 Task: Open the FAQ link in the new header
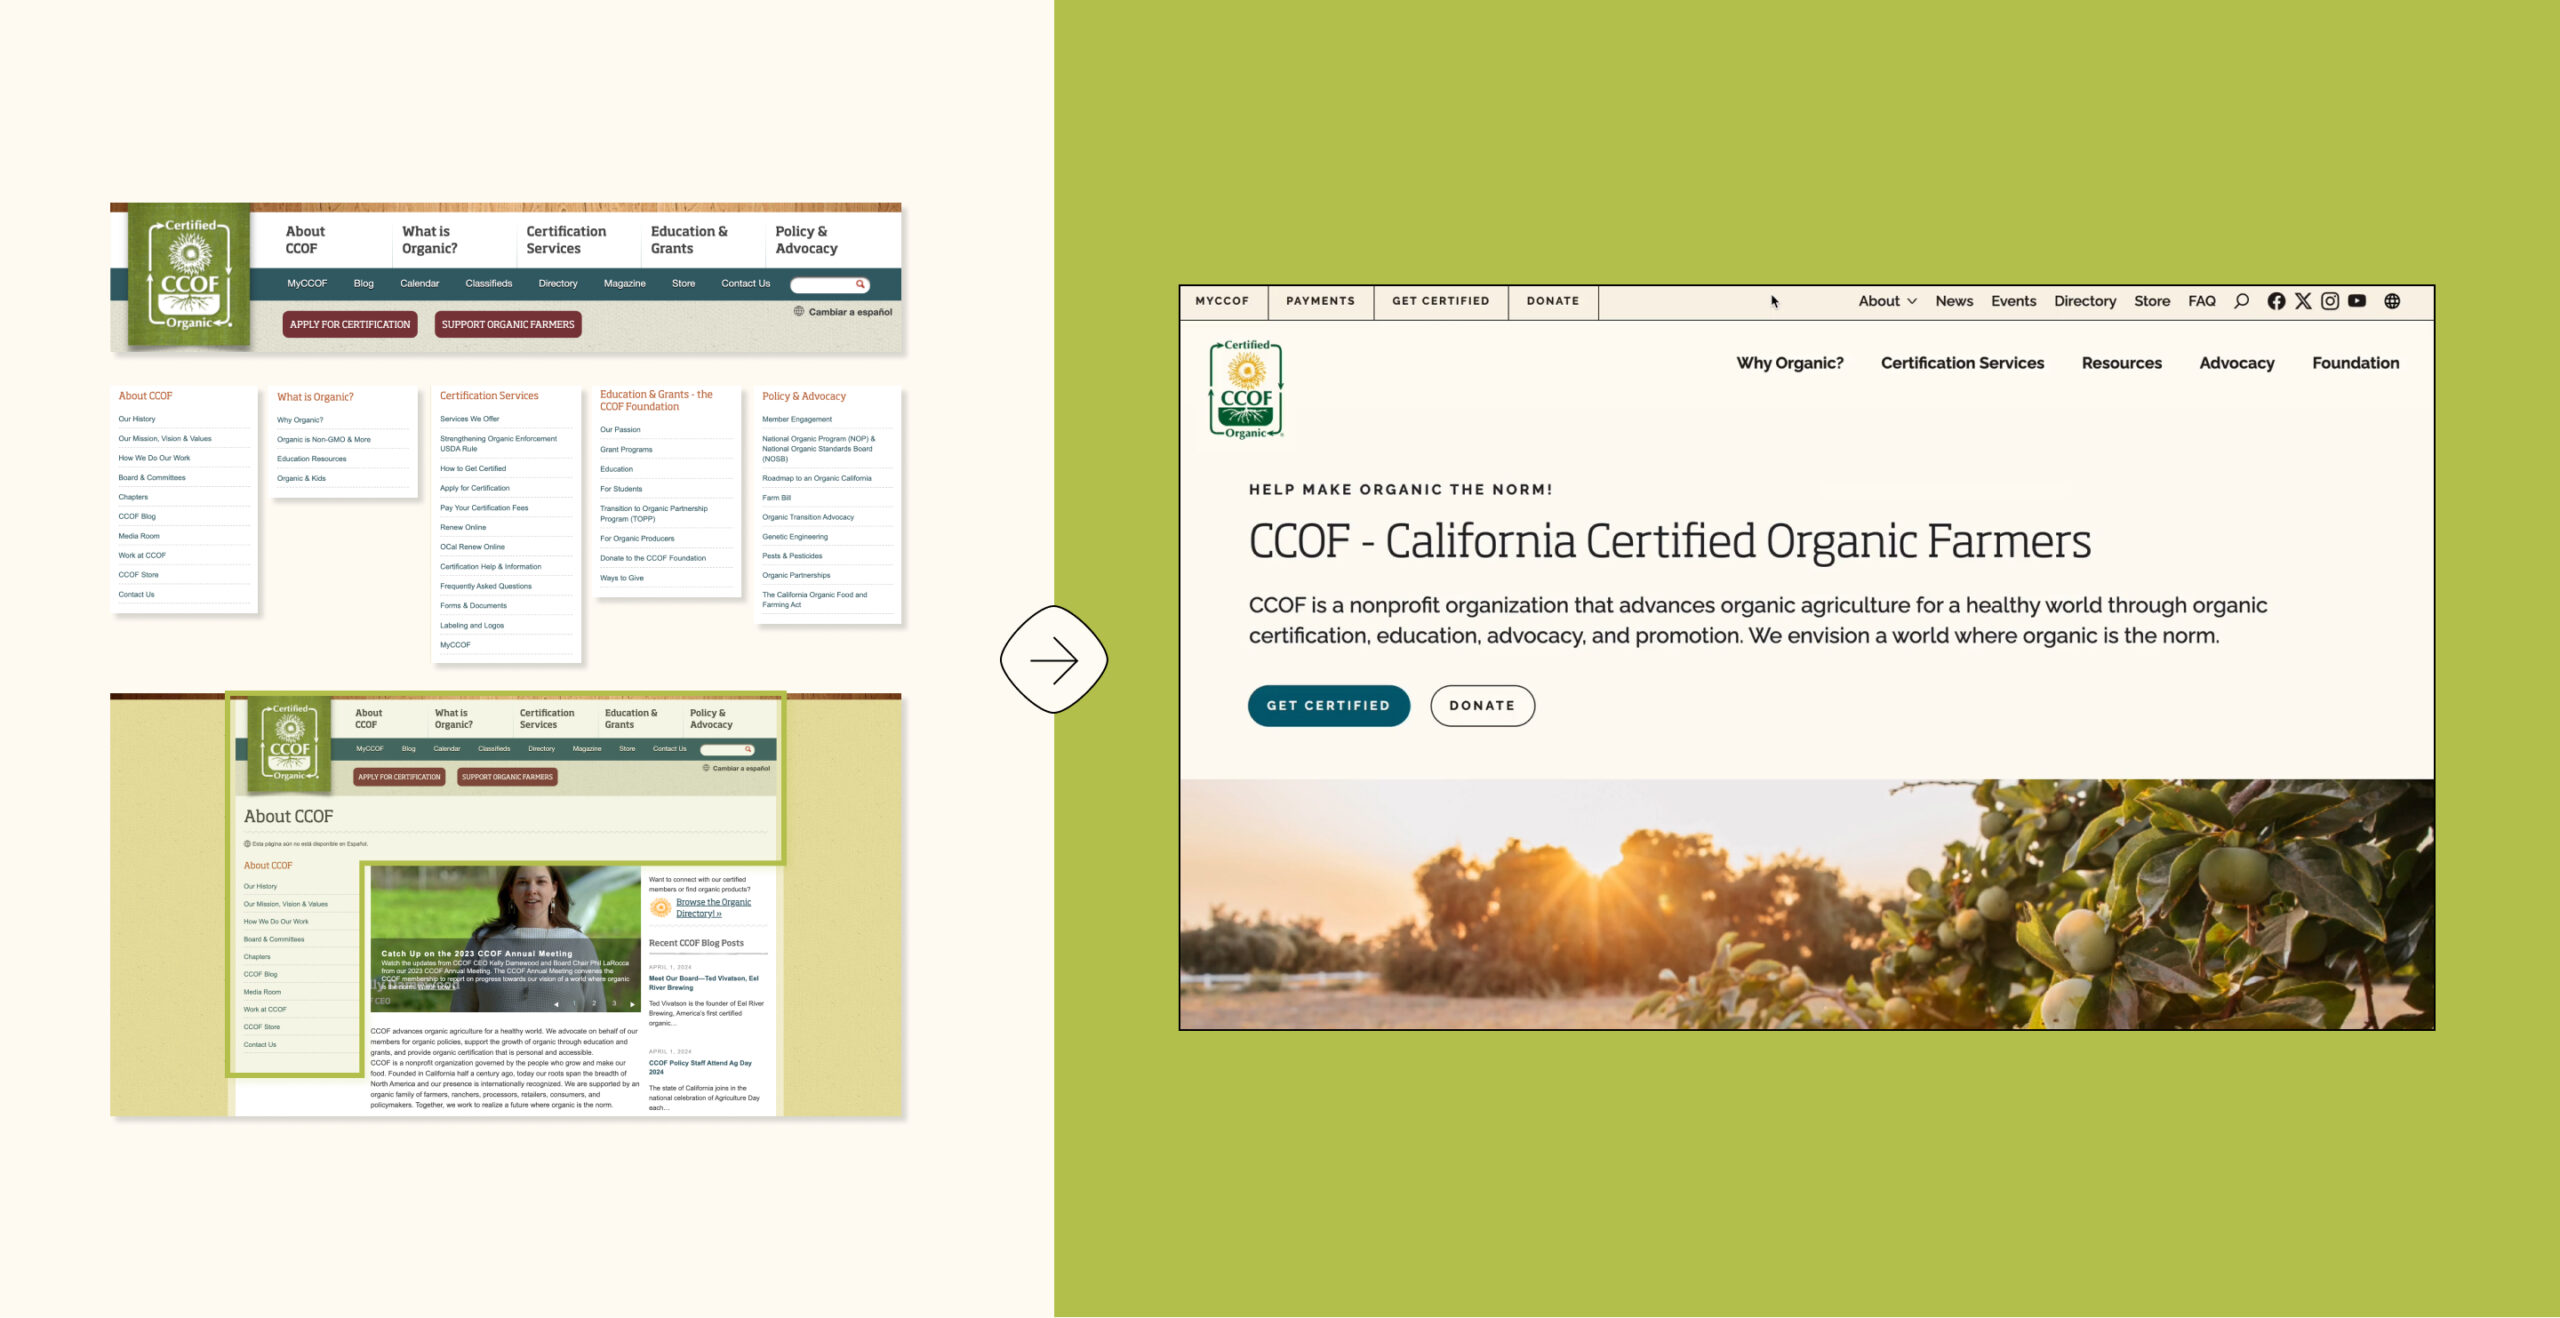pos(2201,301)
